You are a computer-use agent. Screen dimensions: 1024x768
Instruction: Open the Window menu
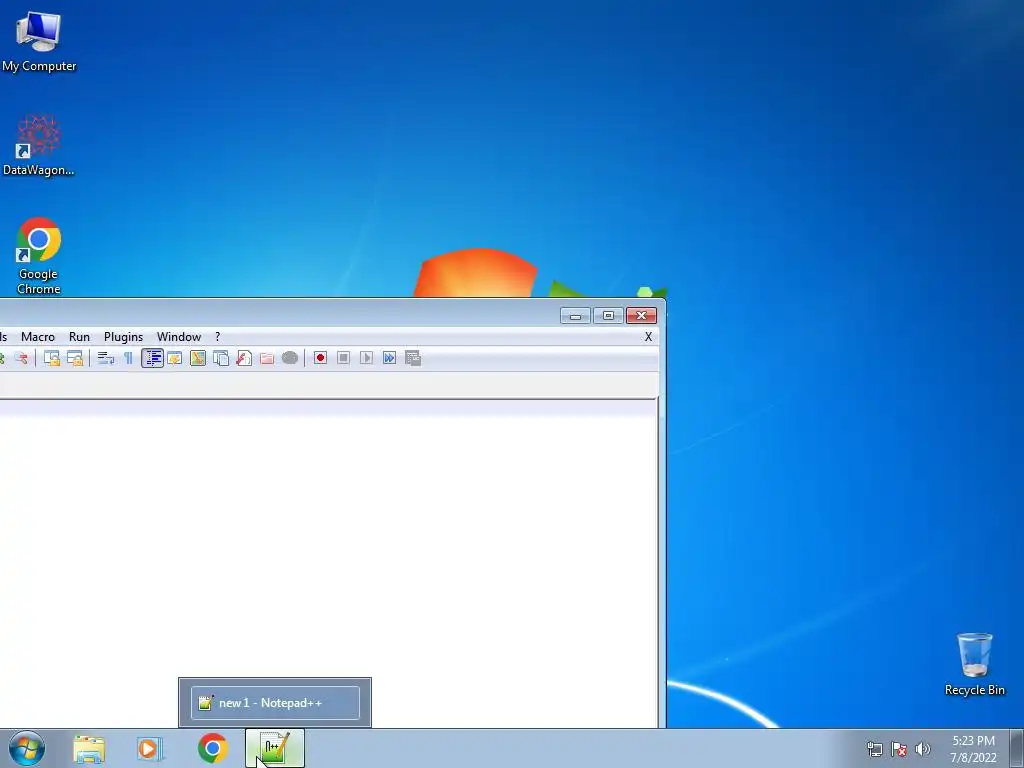point(179,337)
